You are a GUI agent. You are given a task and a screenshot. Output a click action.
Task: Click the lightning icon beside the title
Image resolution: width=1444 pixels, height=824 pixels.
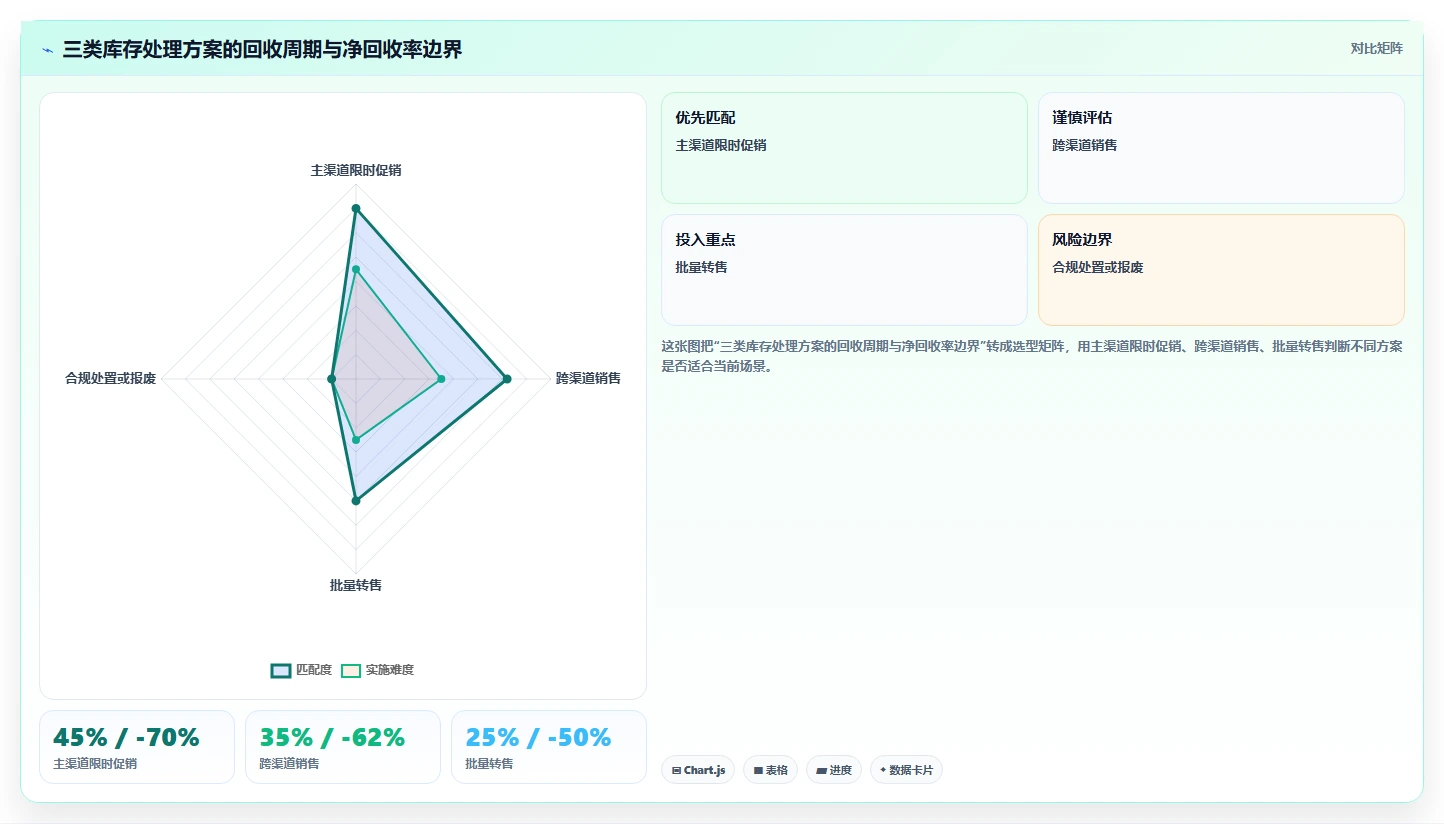pyautogui.click(x=48, y=50)
